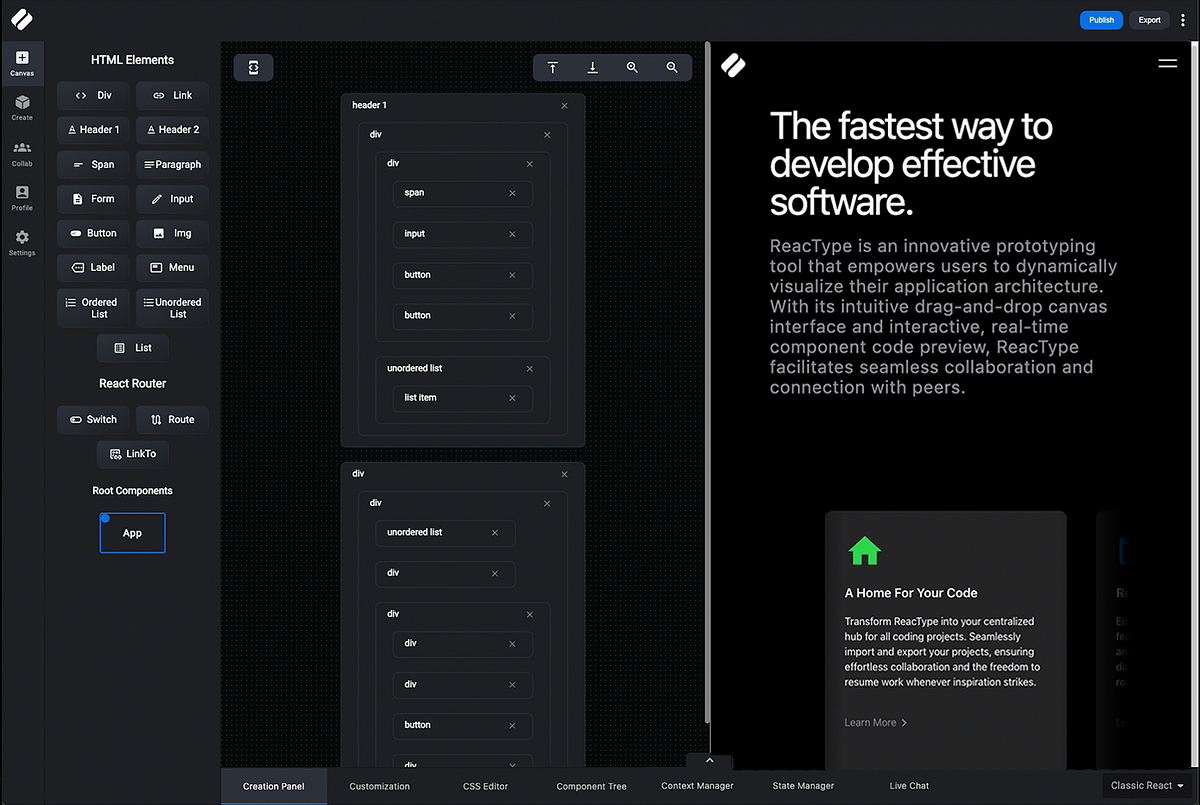Switch to the Customization tab

coord(379,786)
